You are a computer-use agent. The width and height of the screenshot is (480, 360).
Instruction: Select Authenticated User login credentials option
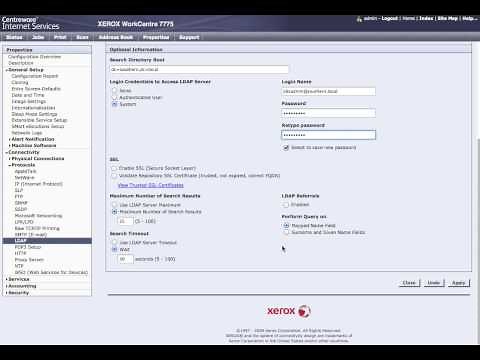tap(115, 97)
